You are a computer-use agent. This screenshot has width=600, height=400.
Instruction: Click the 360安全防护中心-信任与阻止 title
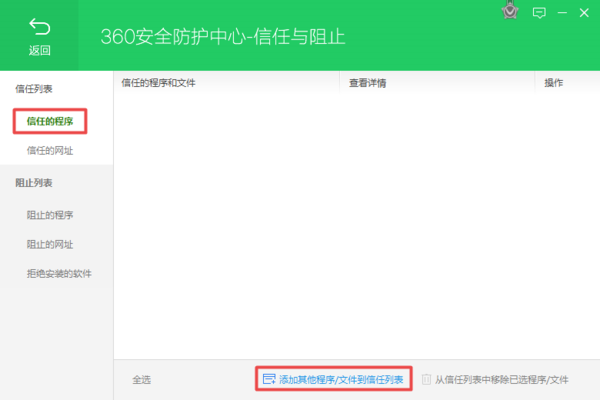(223, 37)
